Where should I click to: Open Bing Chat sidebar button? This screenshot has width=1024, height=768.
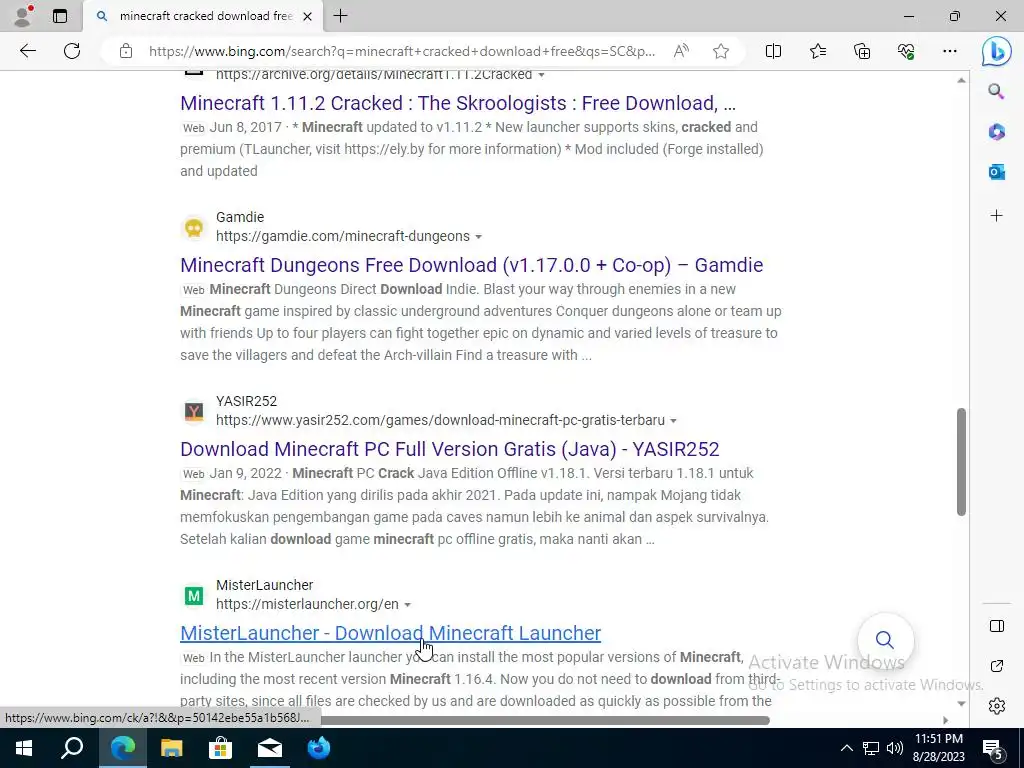(x=997, y=51)
